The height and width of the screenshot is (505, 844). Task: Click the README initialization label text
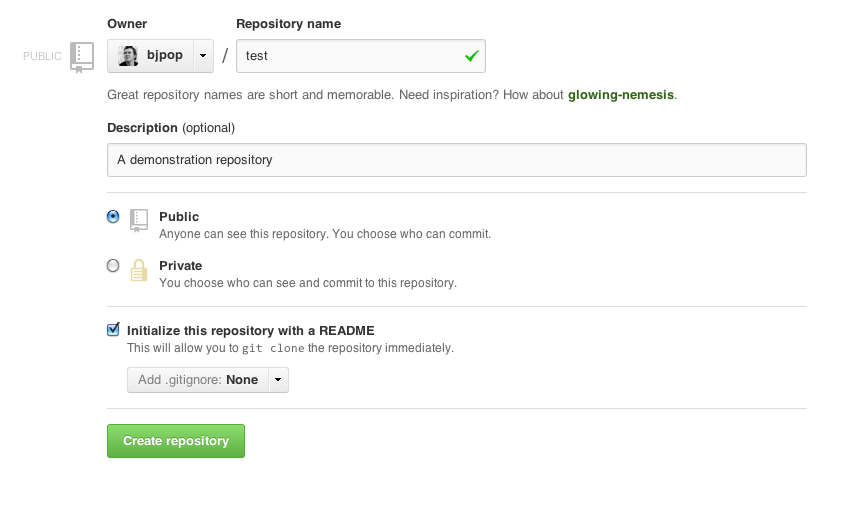coord(251,330)
